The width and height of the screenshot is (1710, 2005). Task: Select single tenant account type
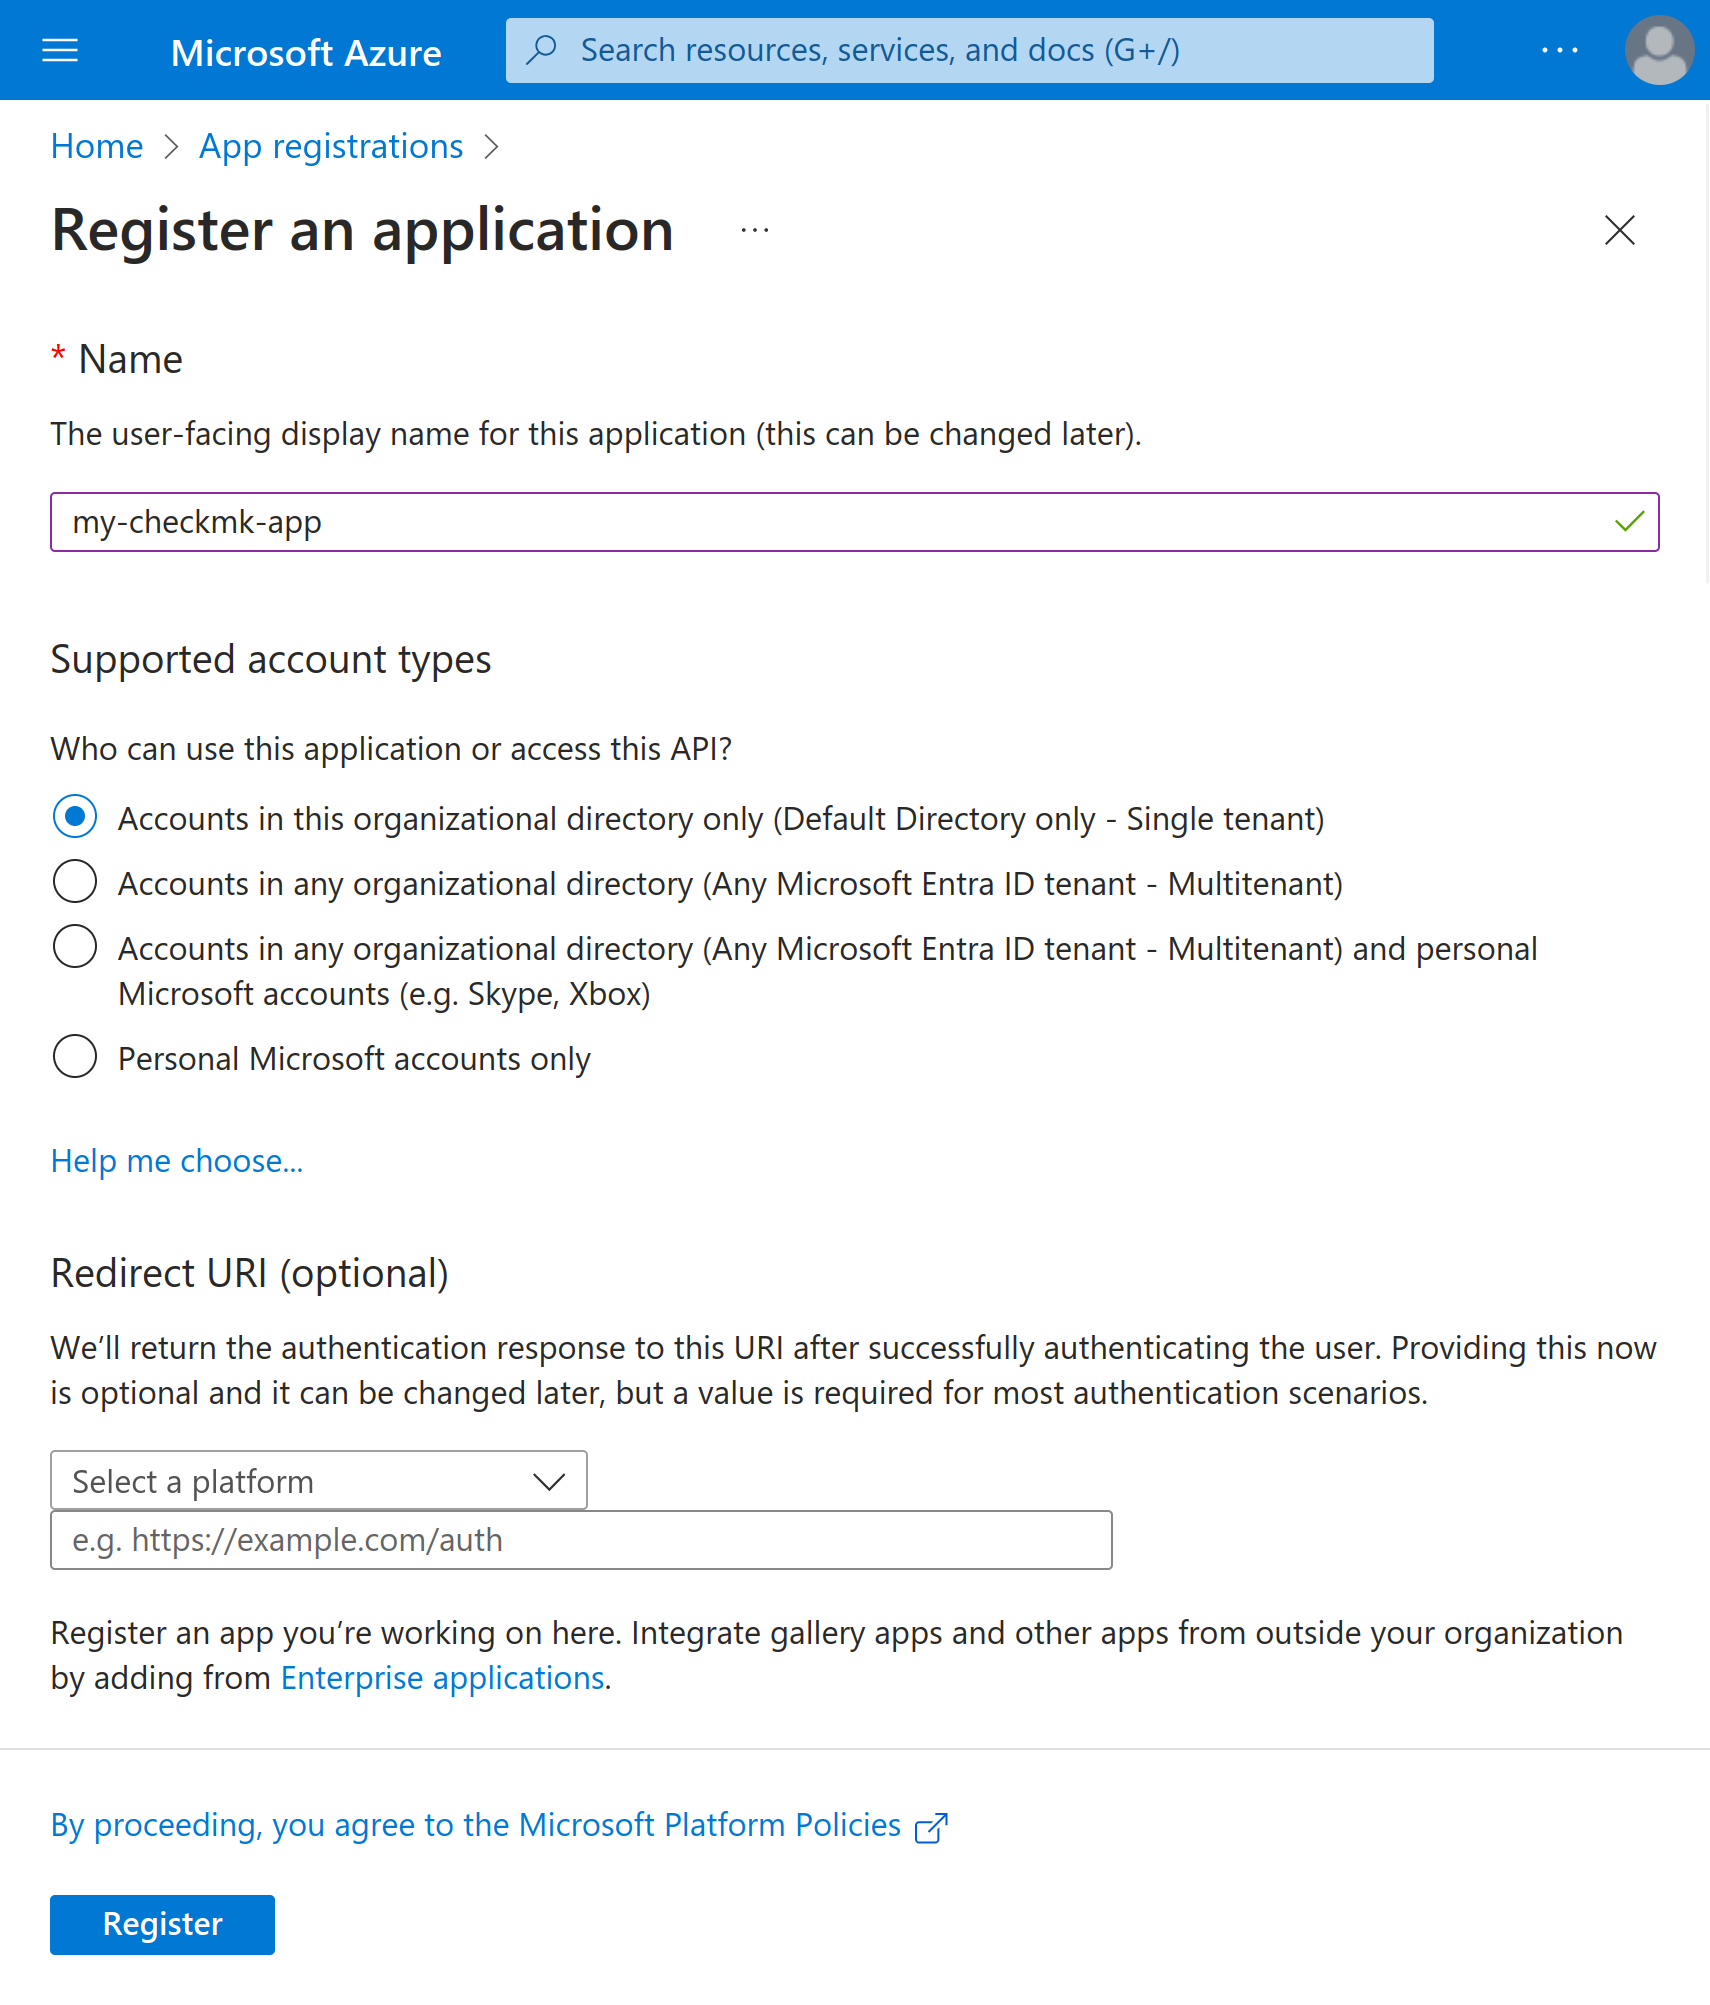click(74, 817)
